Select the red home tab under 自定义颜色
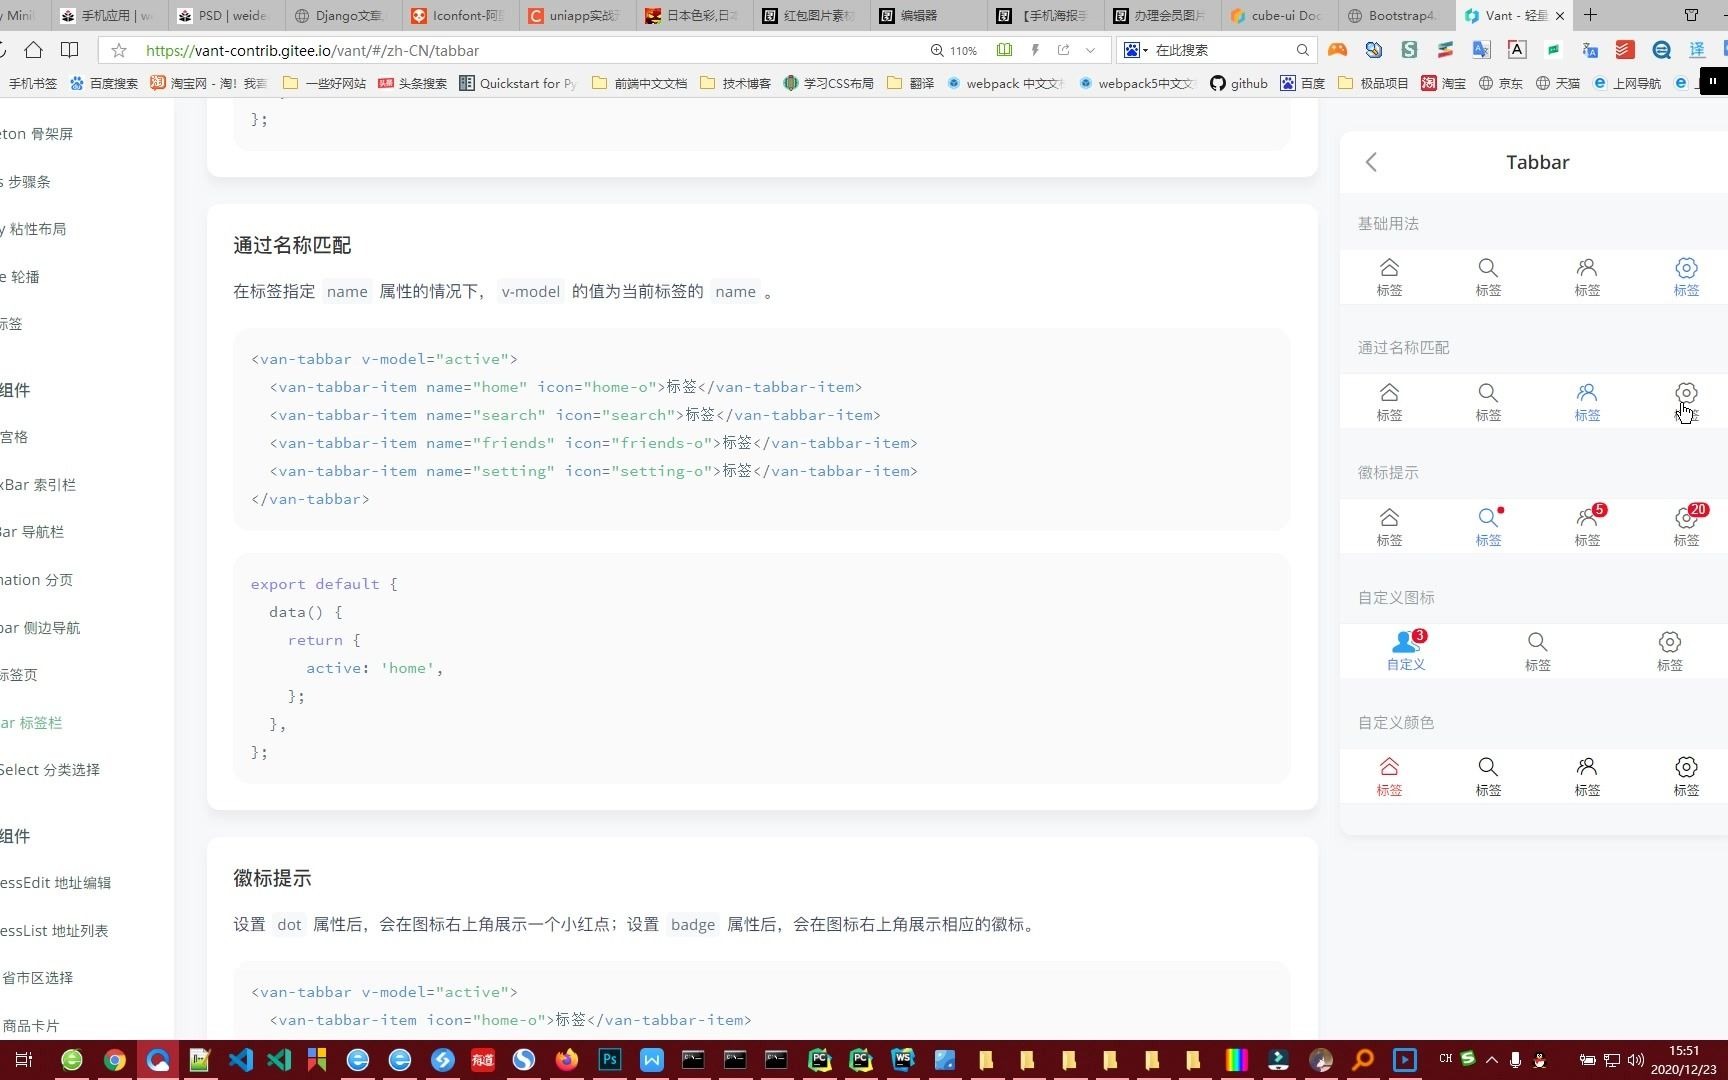Image resolution: width=1728 pixels, height=1080 pixels. [x=1389, y=776]
